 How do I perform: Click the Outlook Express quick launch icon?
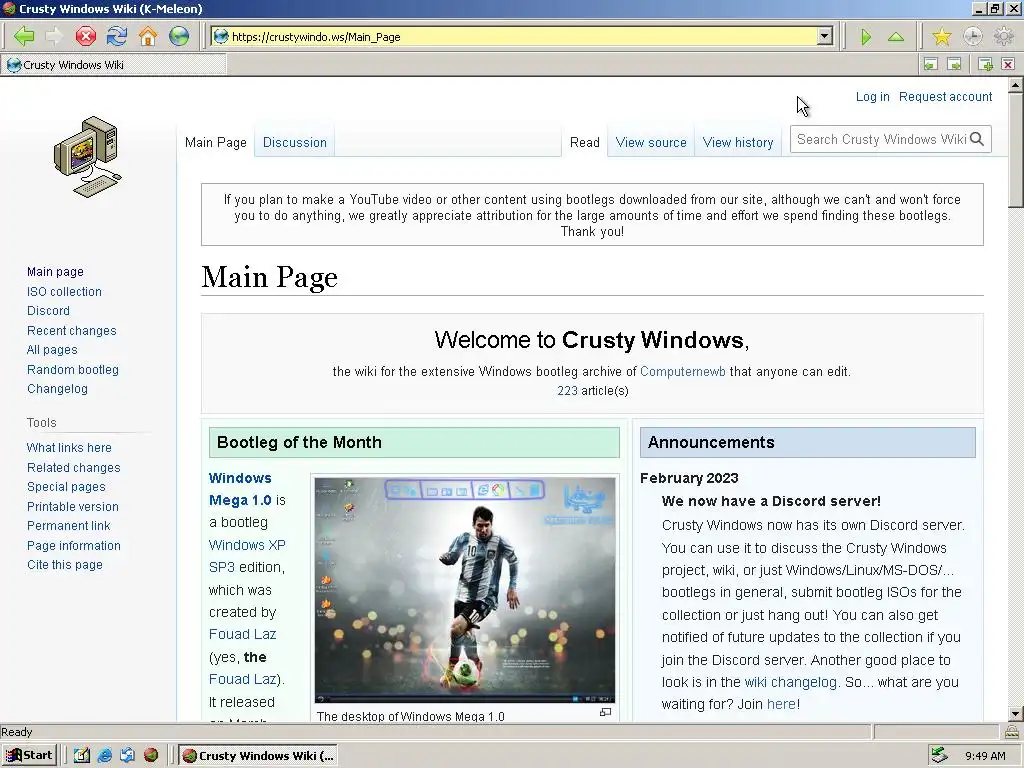(128, 756)
